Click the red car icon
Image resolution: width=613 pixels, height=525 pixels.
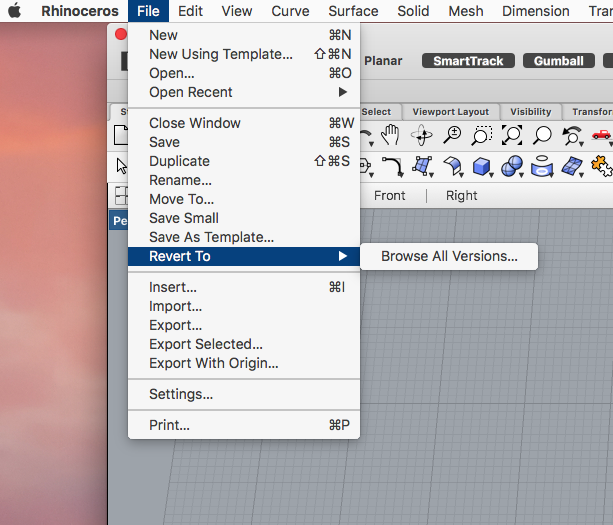[x=601, y=135]
